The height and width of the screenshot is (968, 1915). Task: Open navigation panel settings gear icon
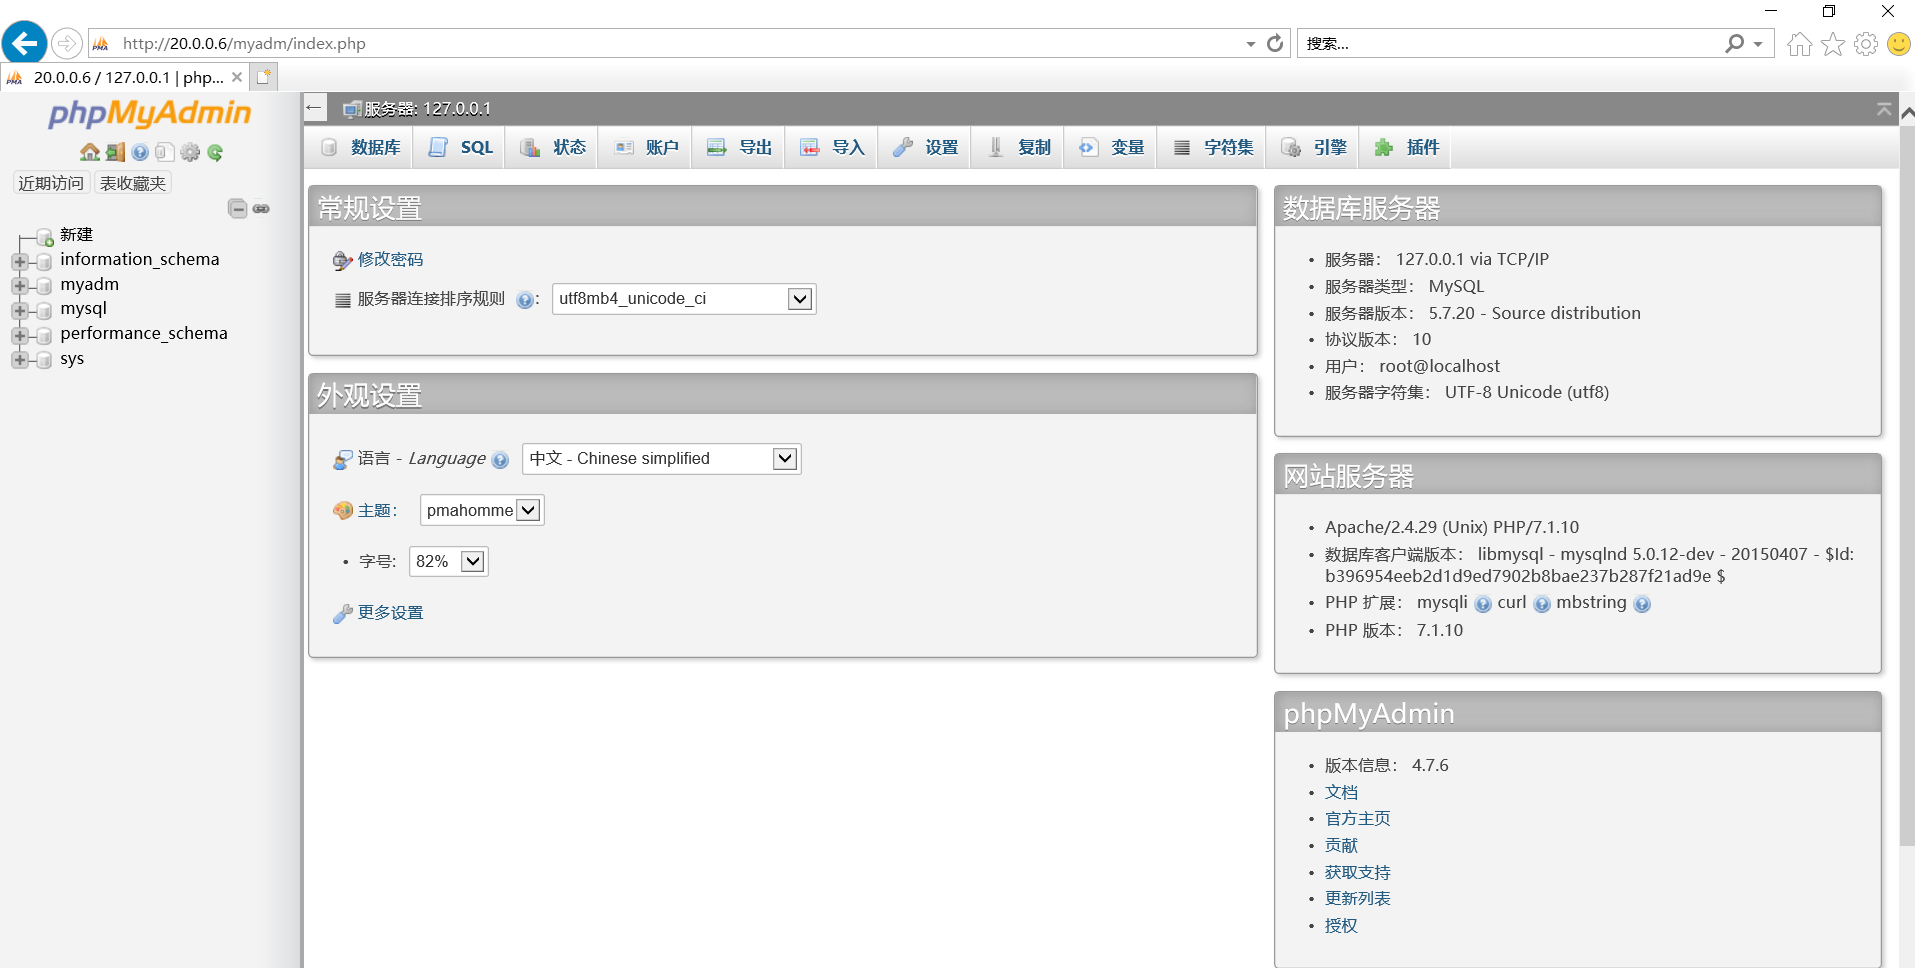(190, 152)
